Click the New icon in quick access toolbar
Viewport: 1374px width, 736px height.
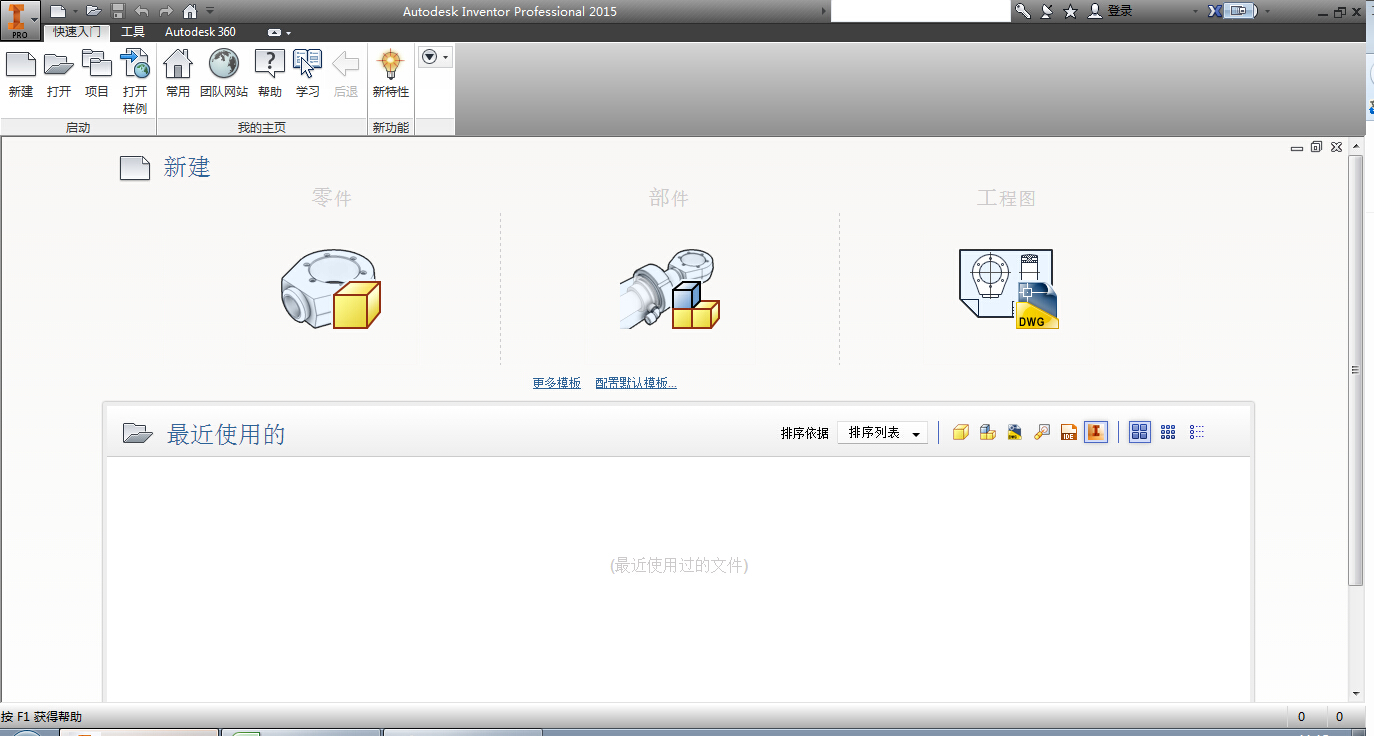pyautogui.click(x=58, y=11)
